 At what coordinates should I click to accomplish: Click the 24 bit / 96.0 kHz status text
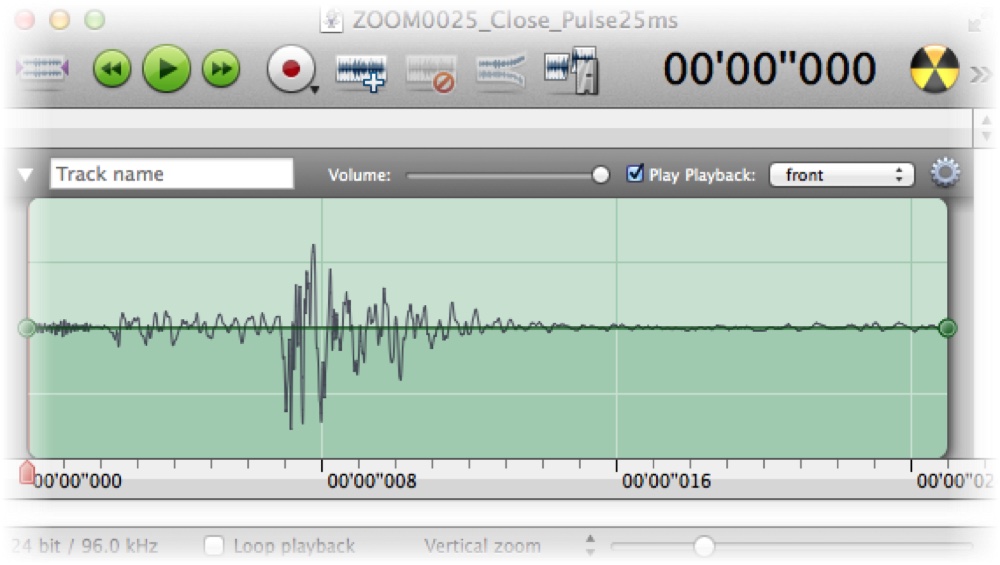point(85,546)
